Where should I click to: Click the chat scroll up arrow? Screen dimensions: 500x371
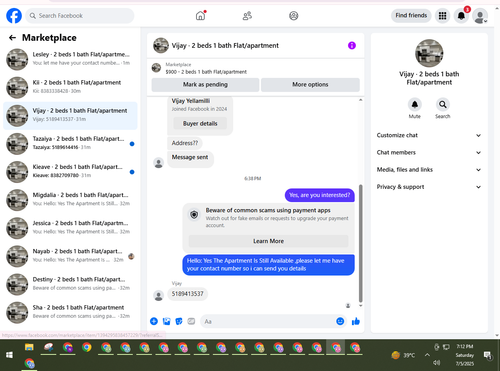(x=360, y=100)
